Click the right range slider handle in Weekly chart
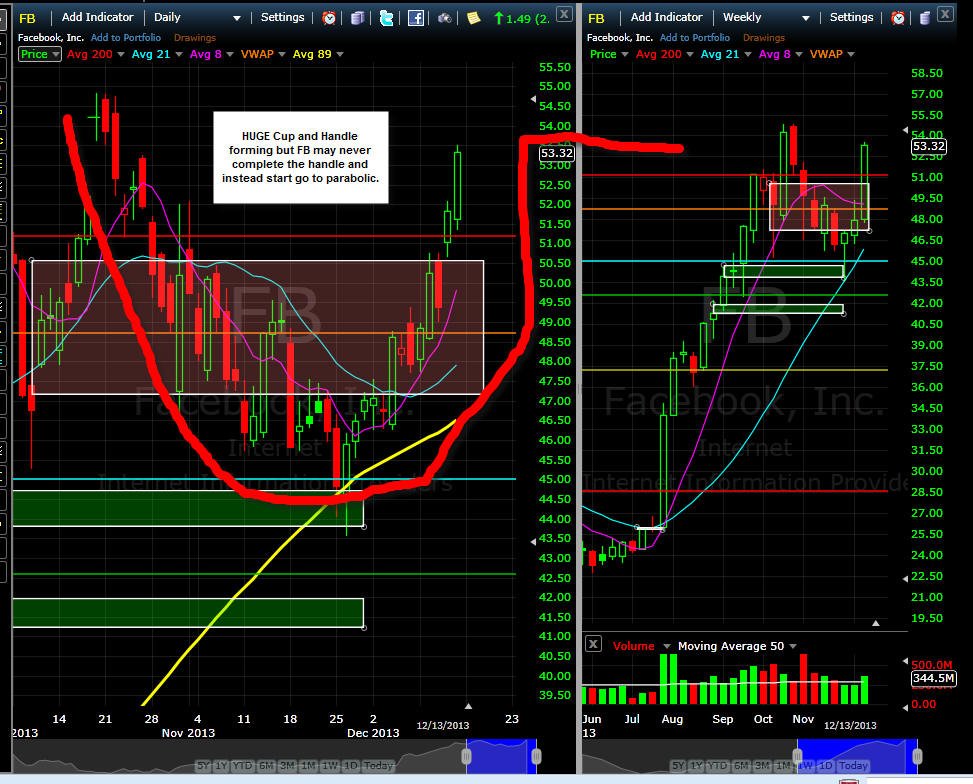 (x=917, y=755)
